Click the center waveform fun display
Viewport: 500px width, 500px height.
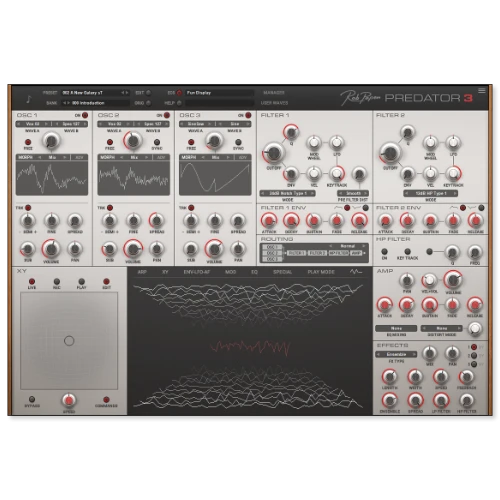point(250,346)
